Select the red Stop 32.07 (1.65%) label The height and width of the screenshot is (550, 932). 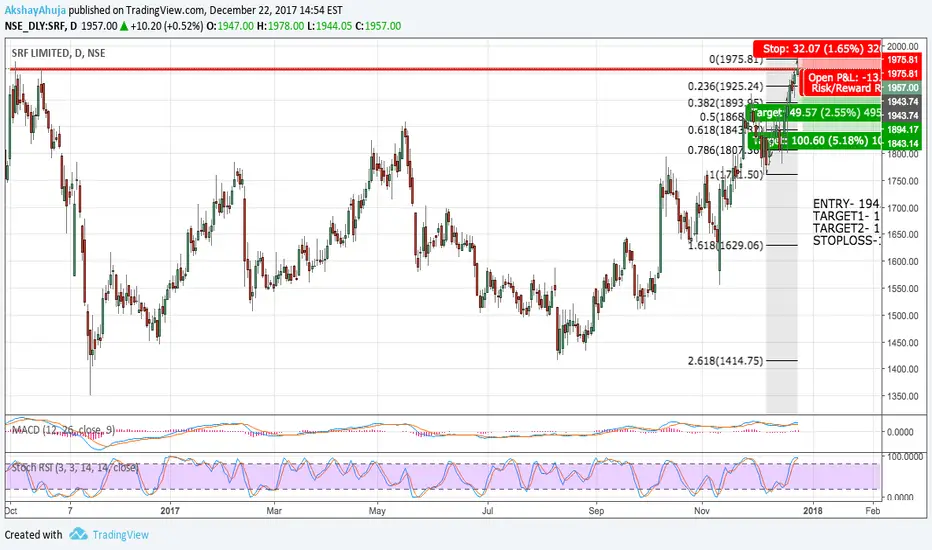[x=817, y=49]
